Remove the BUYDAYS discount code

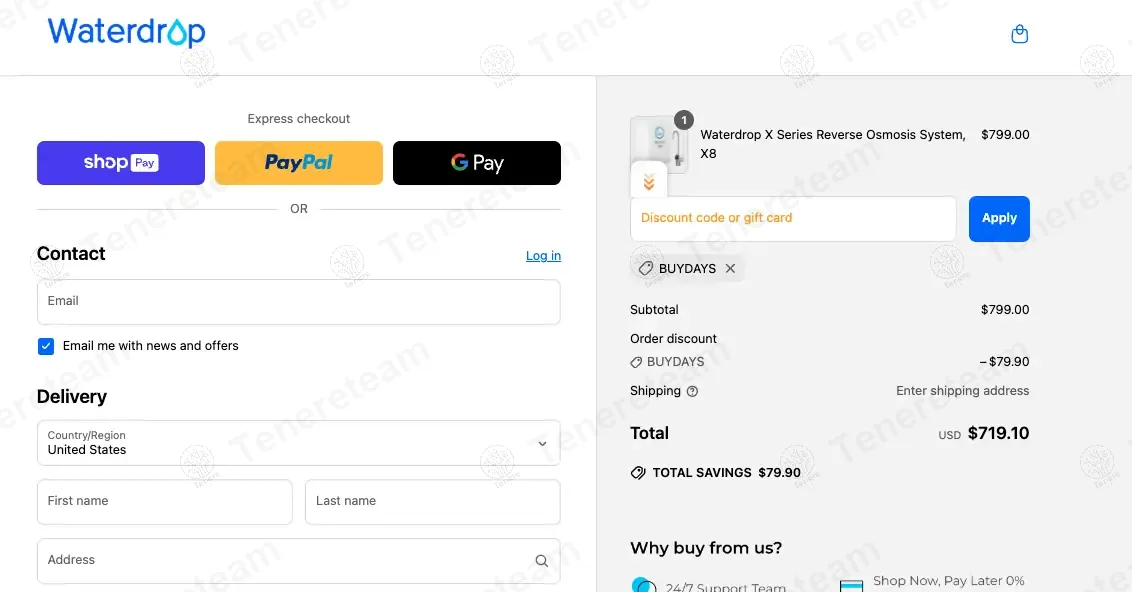coord(731,269)
